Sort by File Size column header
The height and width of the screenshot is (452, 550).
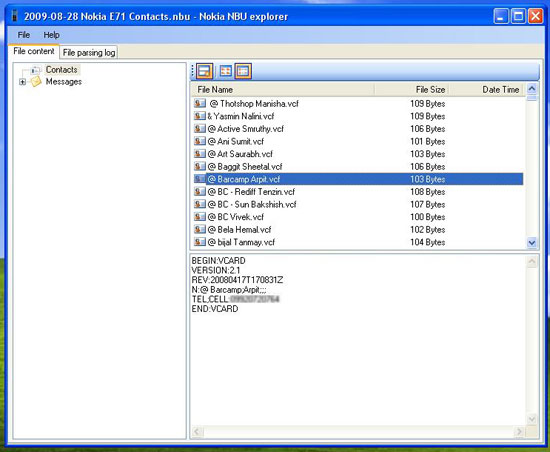[411, 90]
